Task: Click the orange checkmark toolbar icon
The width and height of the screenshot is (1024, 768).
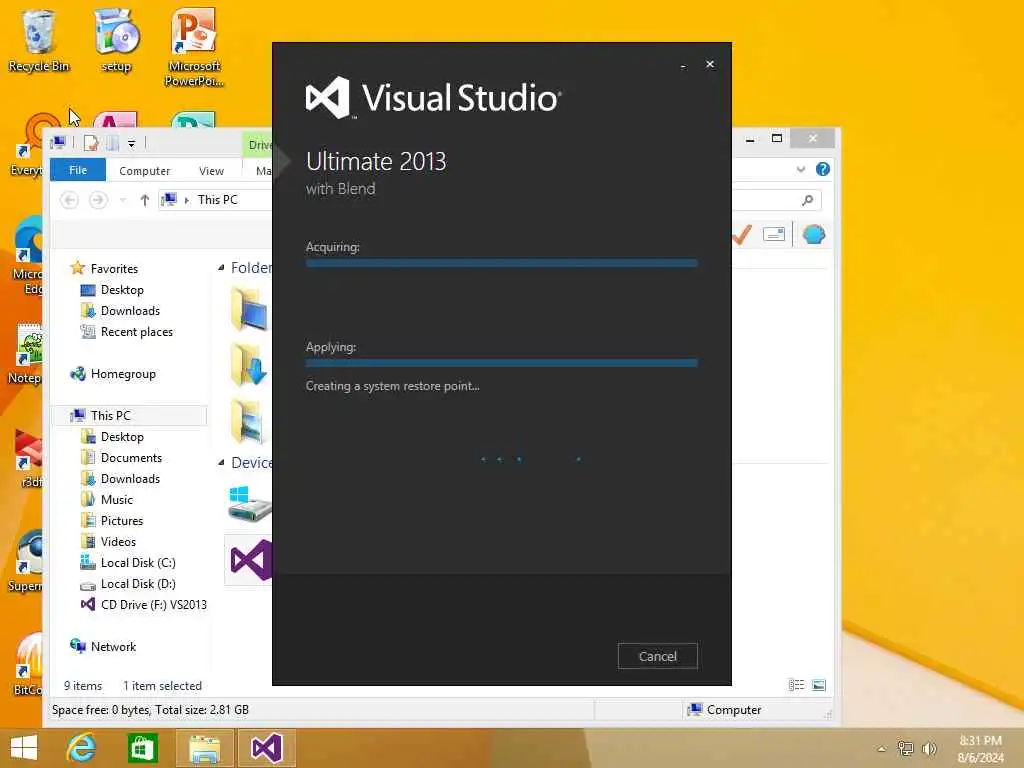Action: [x=742, y=234]
